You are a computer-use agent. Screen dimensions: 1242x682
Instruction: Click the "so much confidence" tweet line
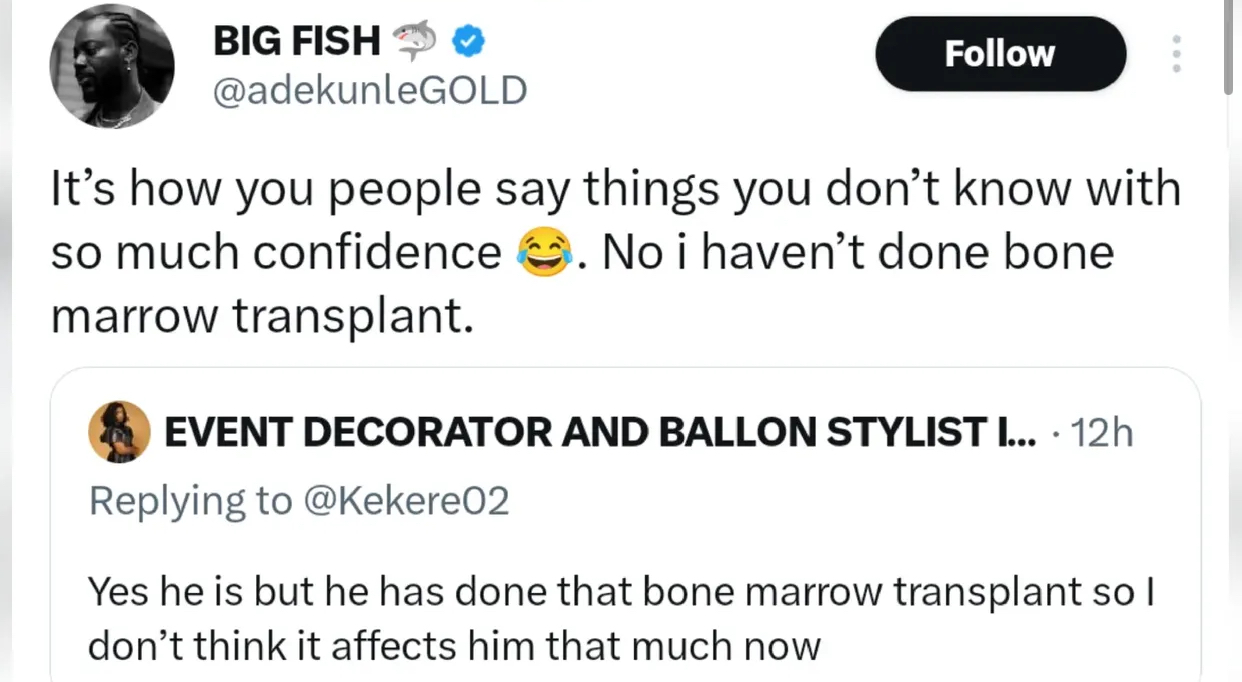276,253
